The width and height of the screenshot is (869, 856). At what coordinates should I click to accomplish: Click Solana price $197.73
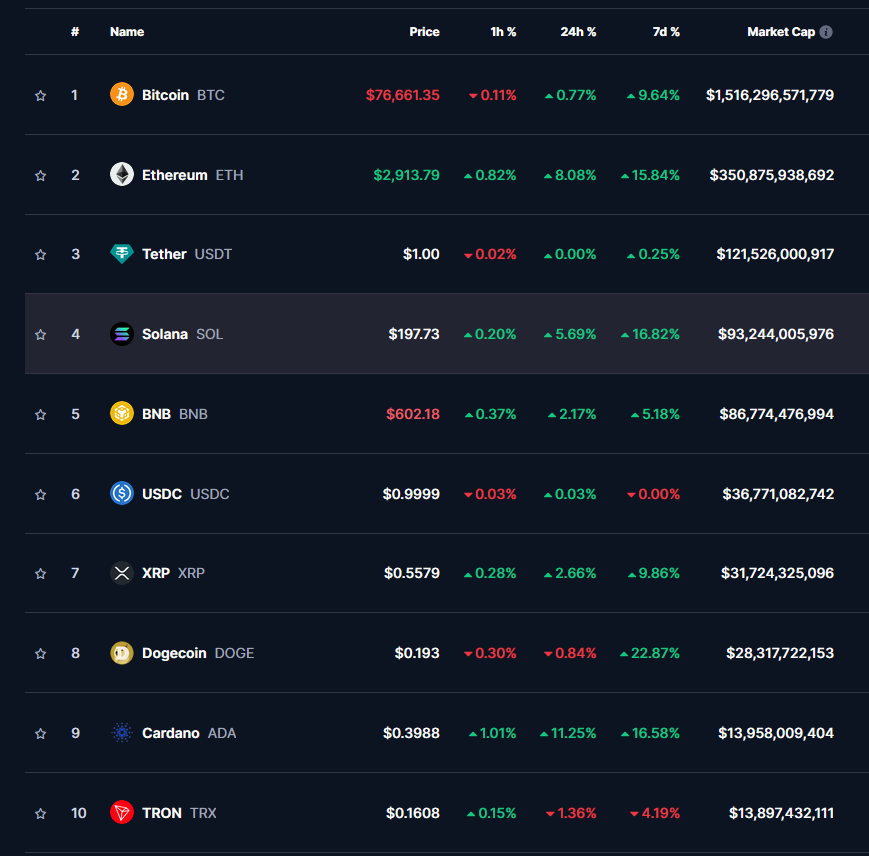(x=413, y=334)
